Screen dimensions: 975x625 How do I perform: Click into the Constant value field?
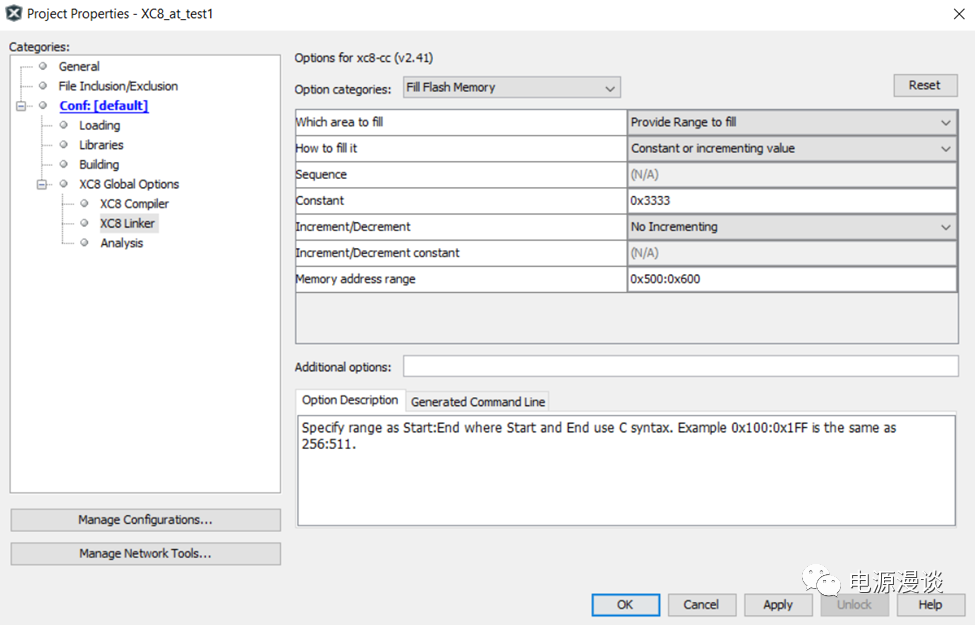(790, 201)
